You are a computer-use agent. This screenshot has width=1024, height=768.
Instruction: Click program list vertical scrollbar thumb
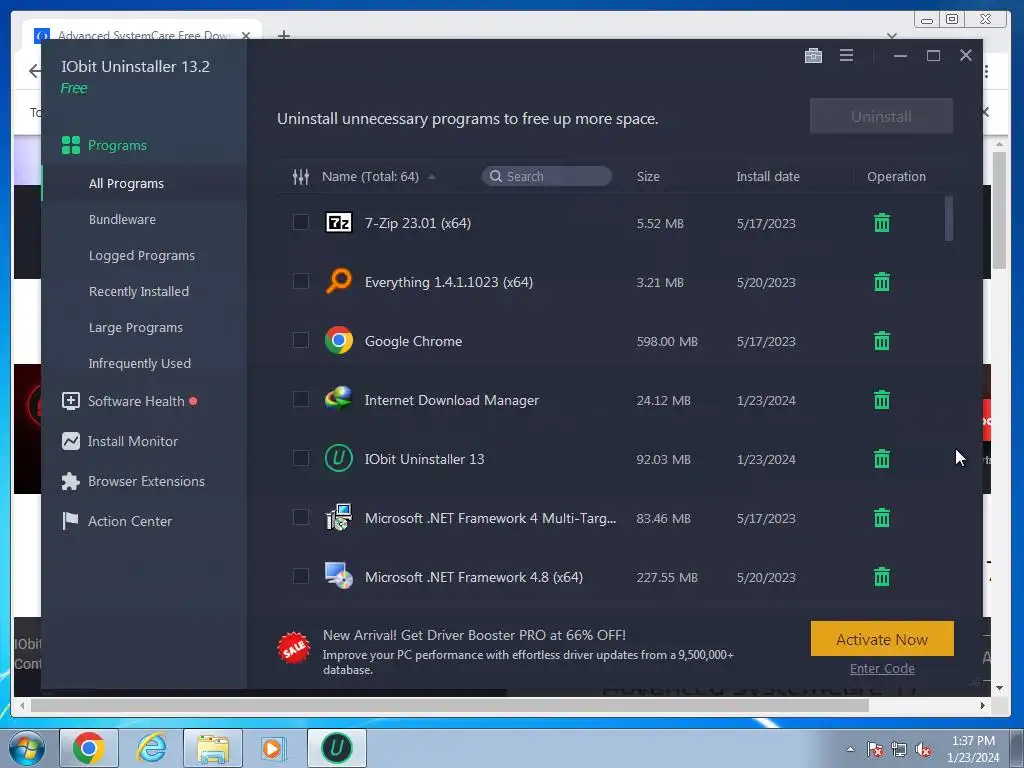point(949,218)
